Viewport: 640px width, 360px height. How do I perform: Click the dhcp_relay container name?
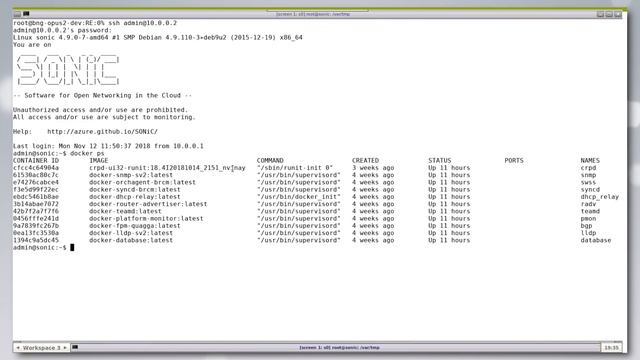(600, 197)
